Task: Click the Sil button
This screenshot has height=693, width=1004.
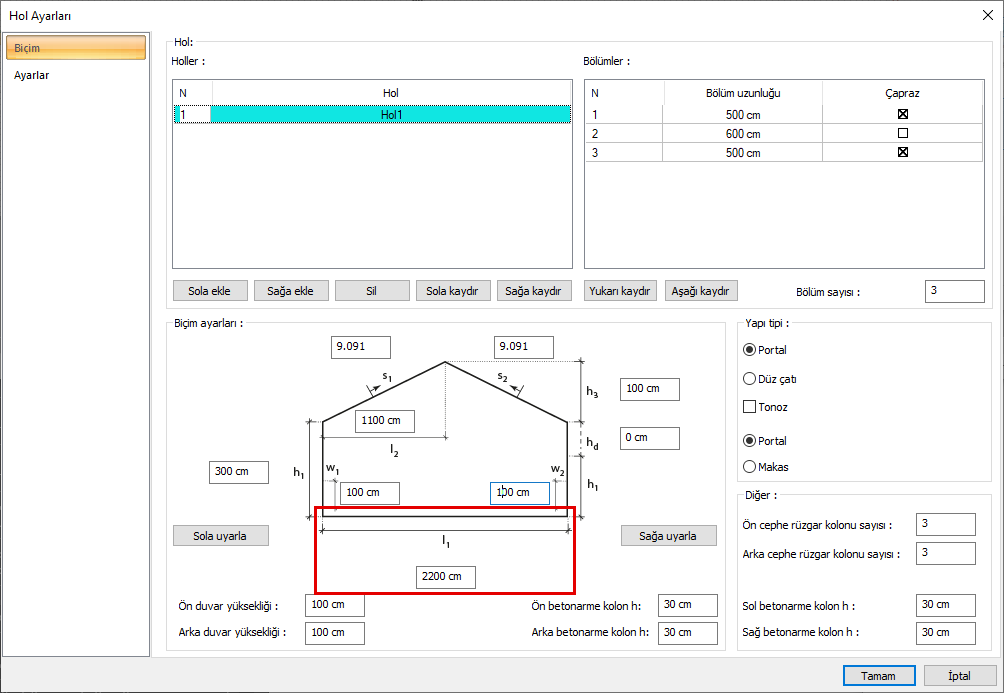Action: point(371,291)
